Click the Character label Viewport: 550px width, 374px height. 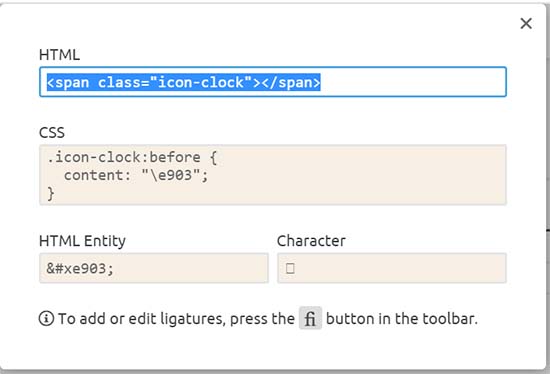click(x=311, y=241)
